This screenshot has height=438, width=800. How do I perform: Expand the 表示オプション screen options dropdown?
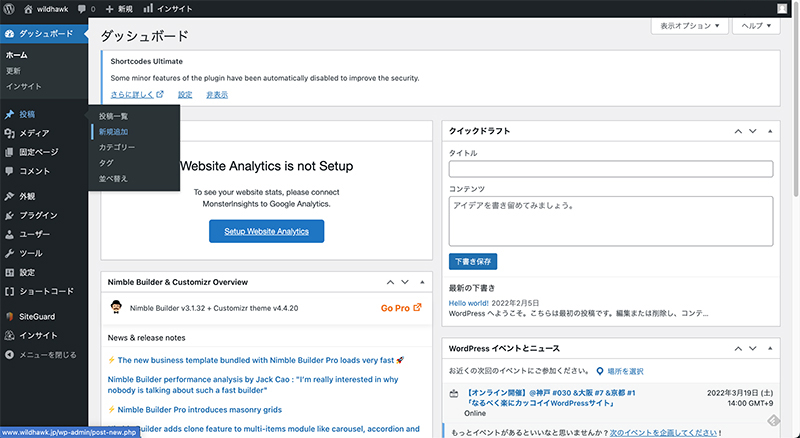(x=689, y=26)
